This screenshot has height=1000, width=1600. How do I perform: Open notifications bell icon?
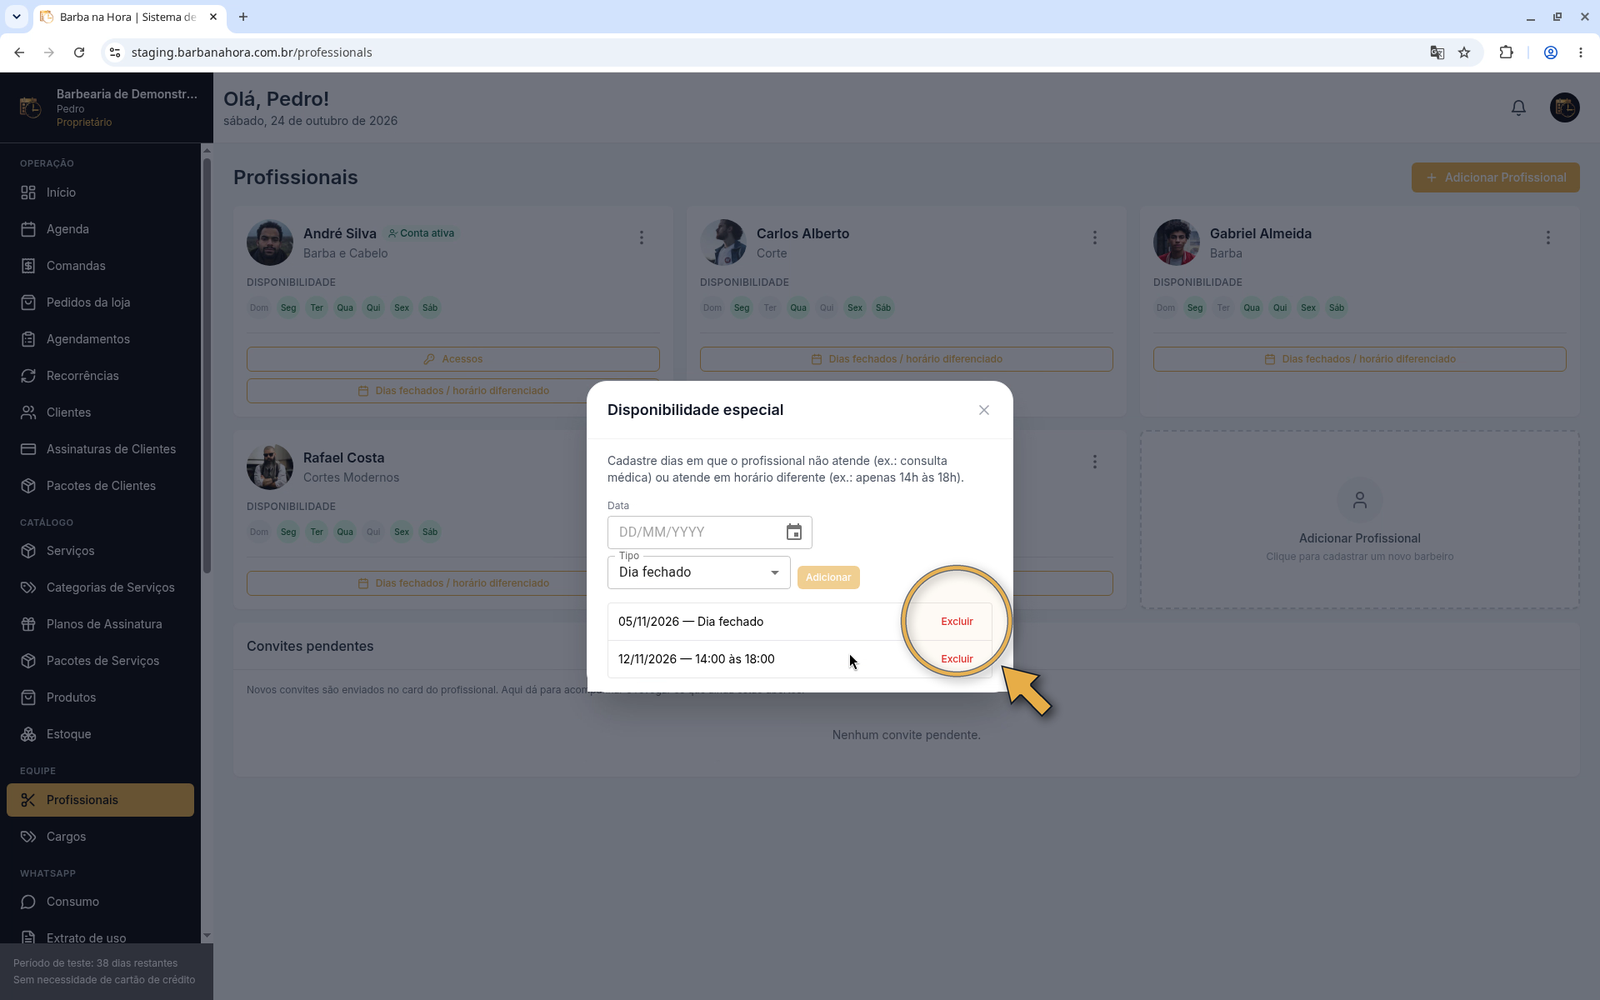pos(1518,108)
